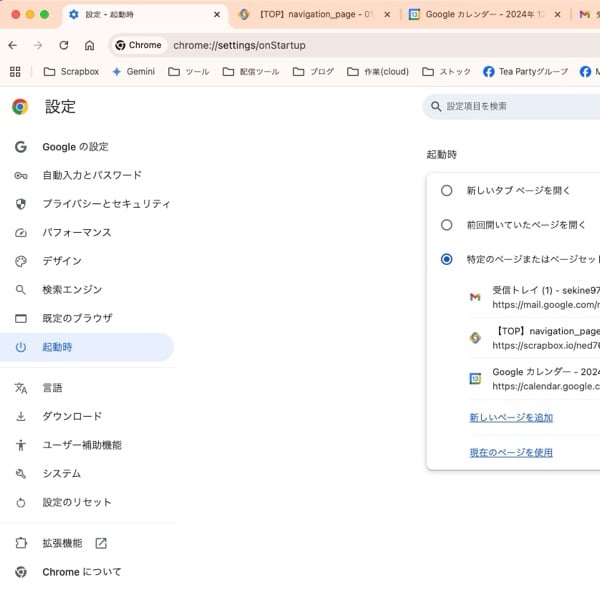600x600 pixels.
Task: Open the apps grid in bookmarks bar
Action: click(x=14, y=72)
